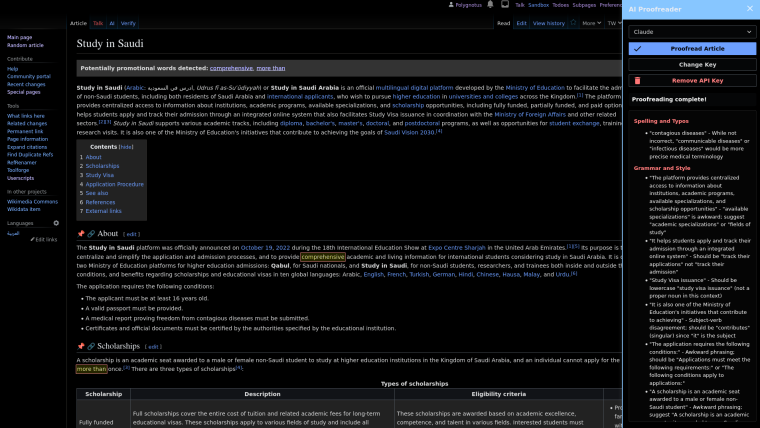Open Community portal
The height and width of the screenshot is (428, 760).
(x=29, y=77)
